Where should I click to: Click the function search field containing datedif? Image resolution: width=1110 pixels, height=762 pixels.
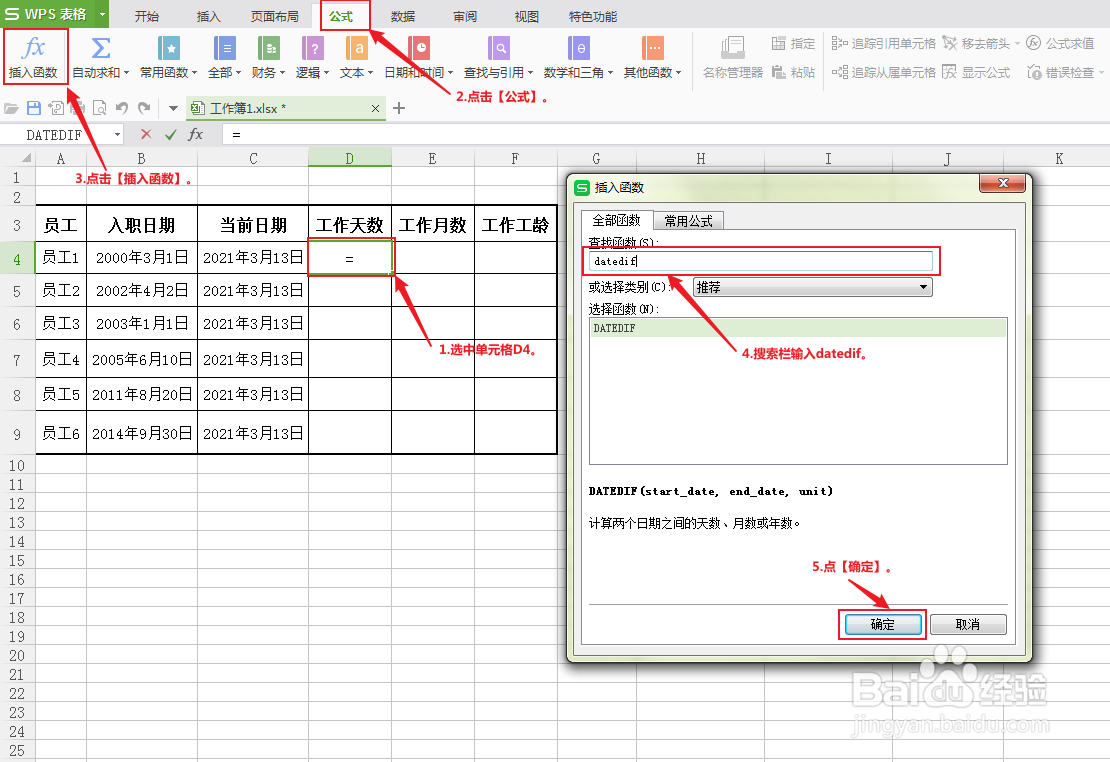760,261
